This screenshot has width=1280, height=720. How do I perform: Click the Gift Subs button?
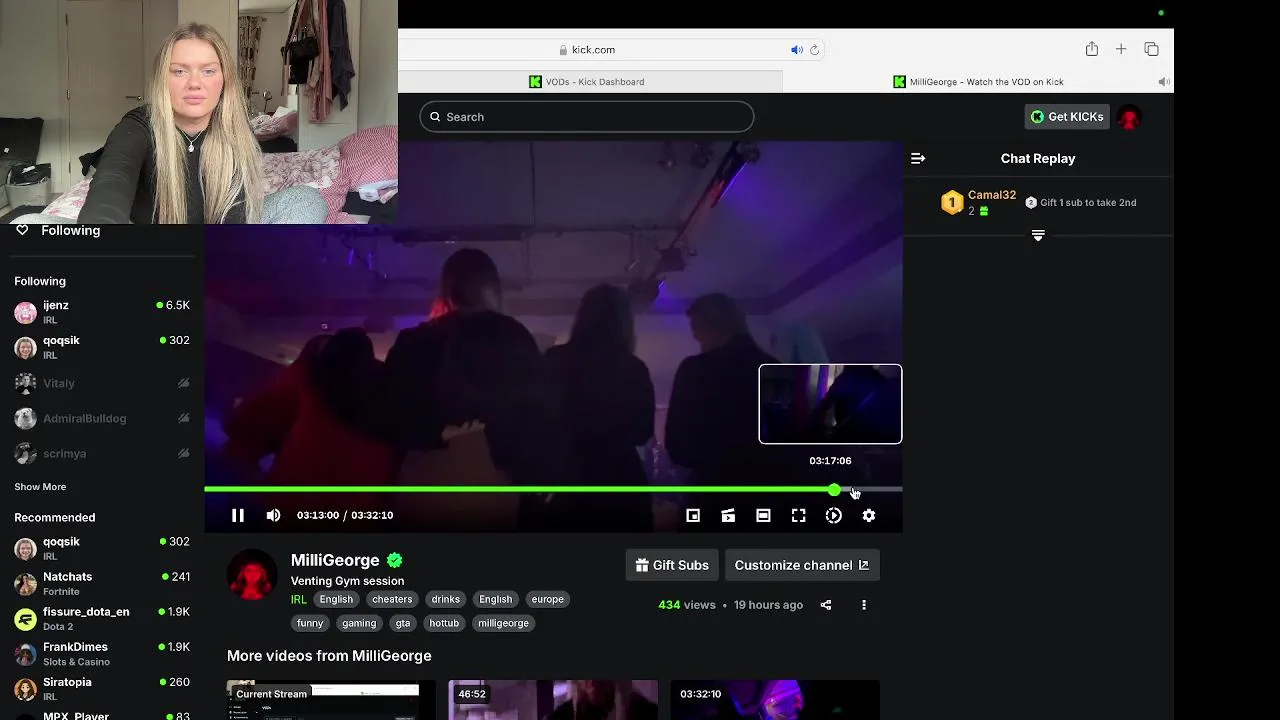[x=672, y=565]
